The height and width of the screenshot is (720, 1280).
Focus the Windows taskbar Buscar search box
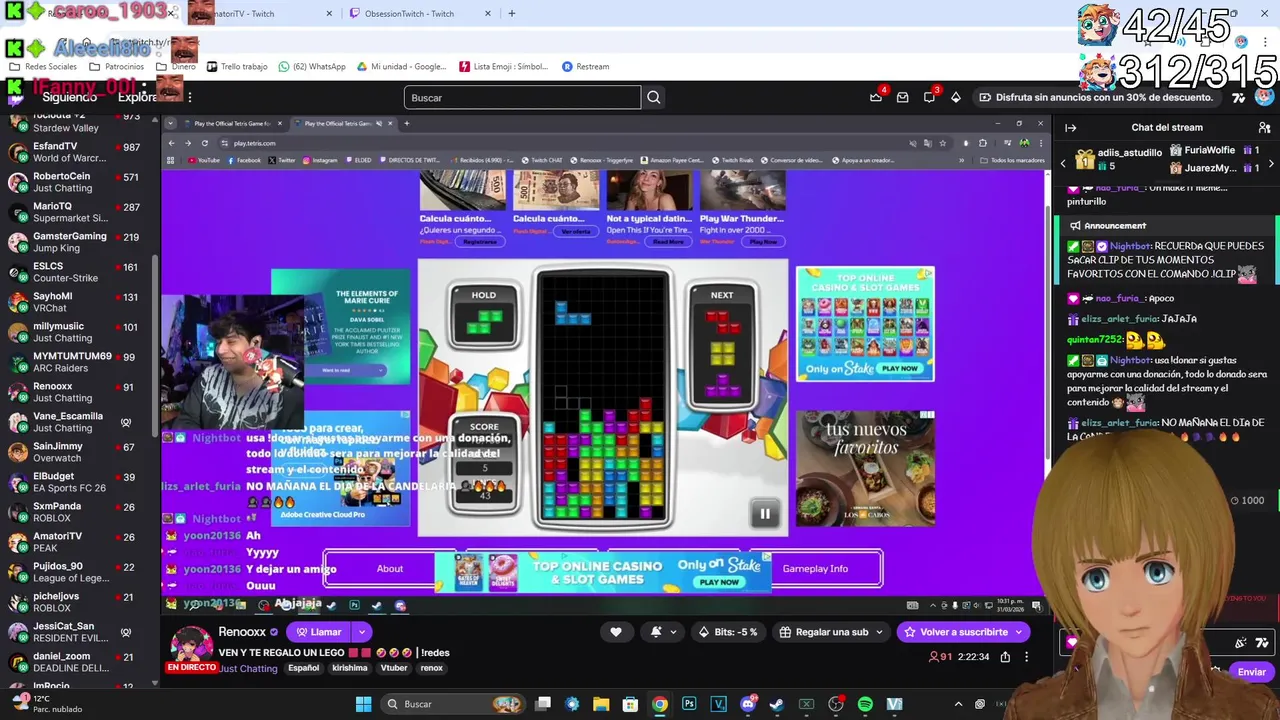(x=455, y=704)
